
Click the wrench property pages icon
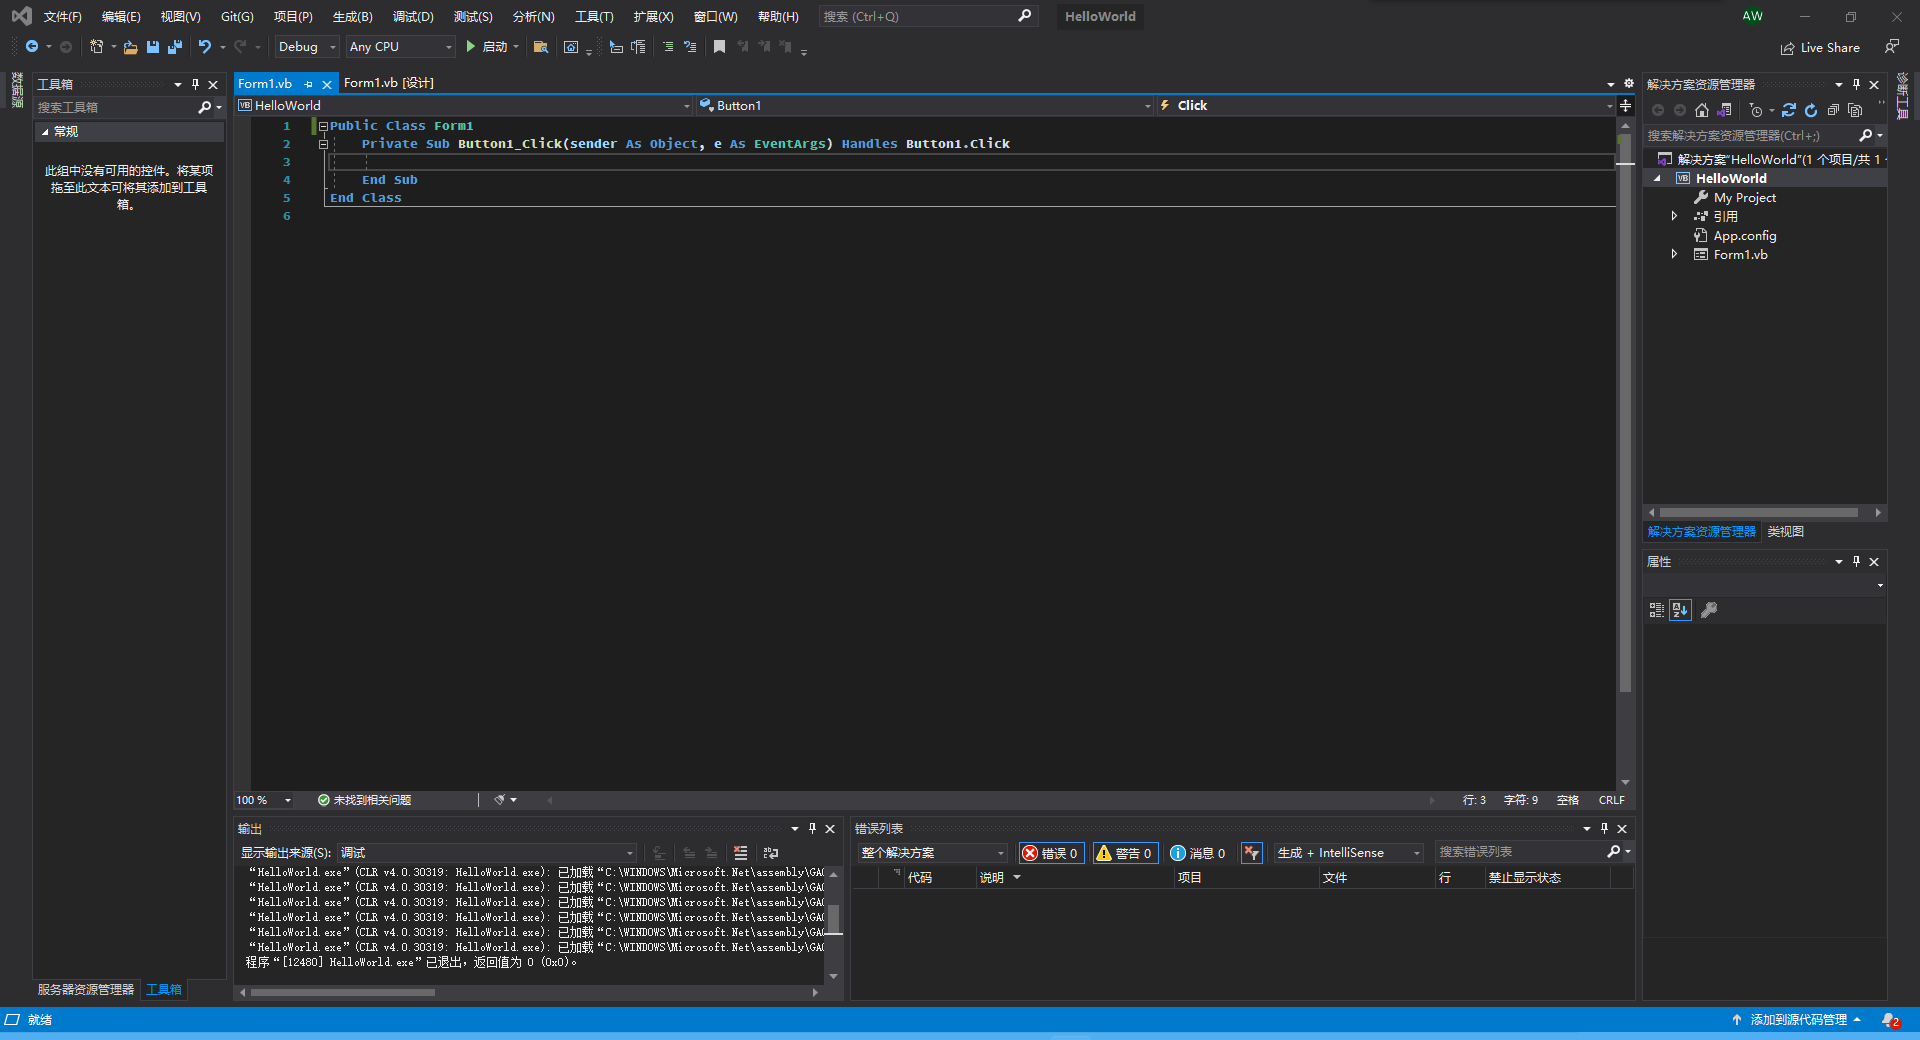(x=1709, y=610)
